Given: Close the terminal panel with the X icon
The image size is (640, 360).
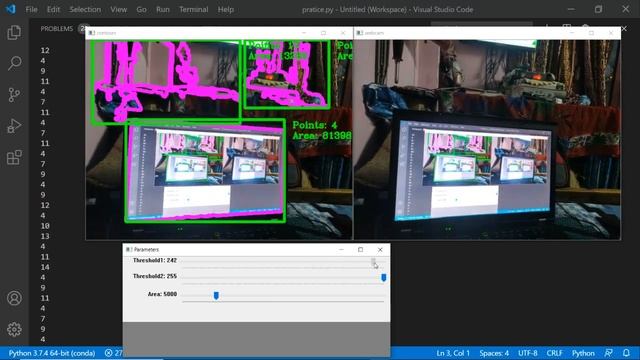Looking at the screenshot, I should click(624, 29).
